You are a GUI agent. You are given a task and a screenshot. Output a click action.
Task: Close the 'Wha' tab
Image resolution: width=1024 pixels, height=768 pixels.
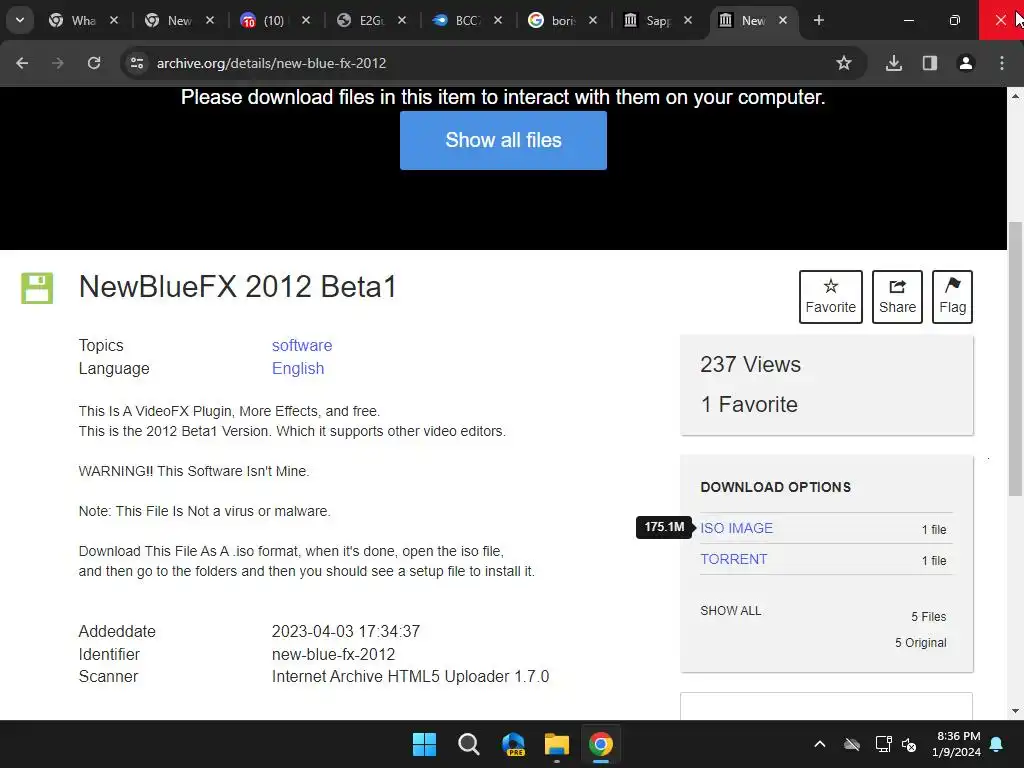point(114,20)
